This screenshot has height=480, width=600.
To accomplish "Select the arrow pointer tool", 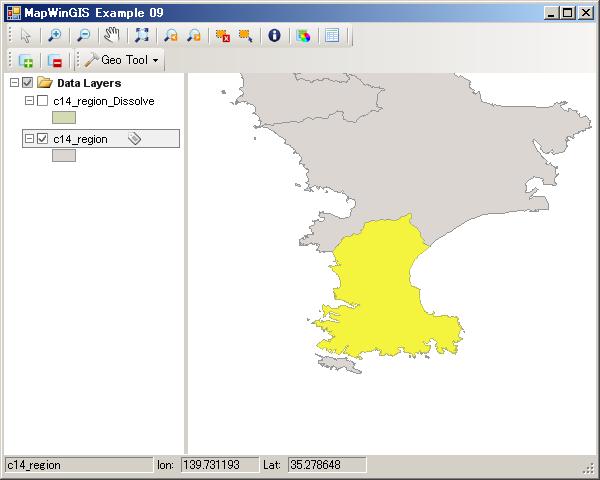I will tap(25, 35).
